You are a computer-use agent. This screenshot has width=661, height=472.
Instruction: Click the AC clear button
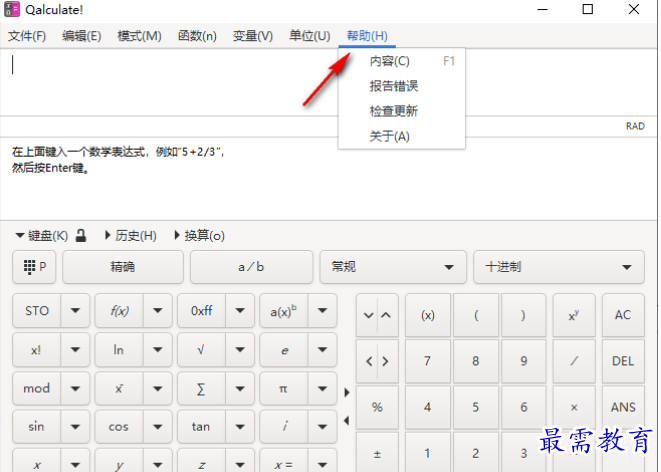623,315
